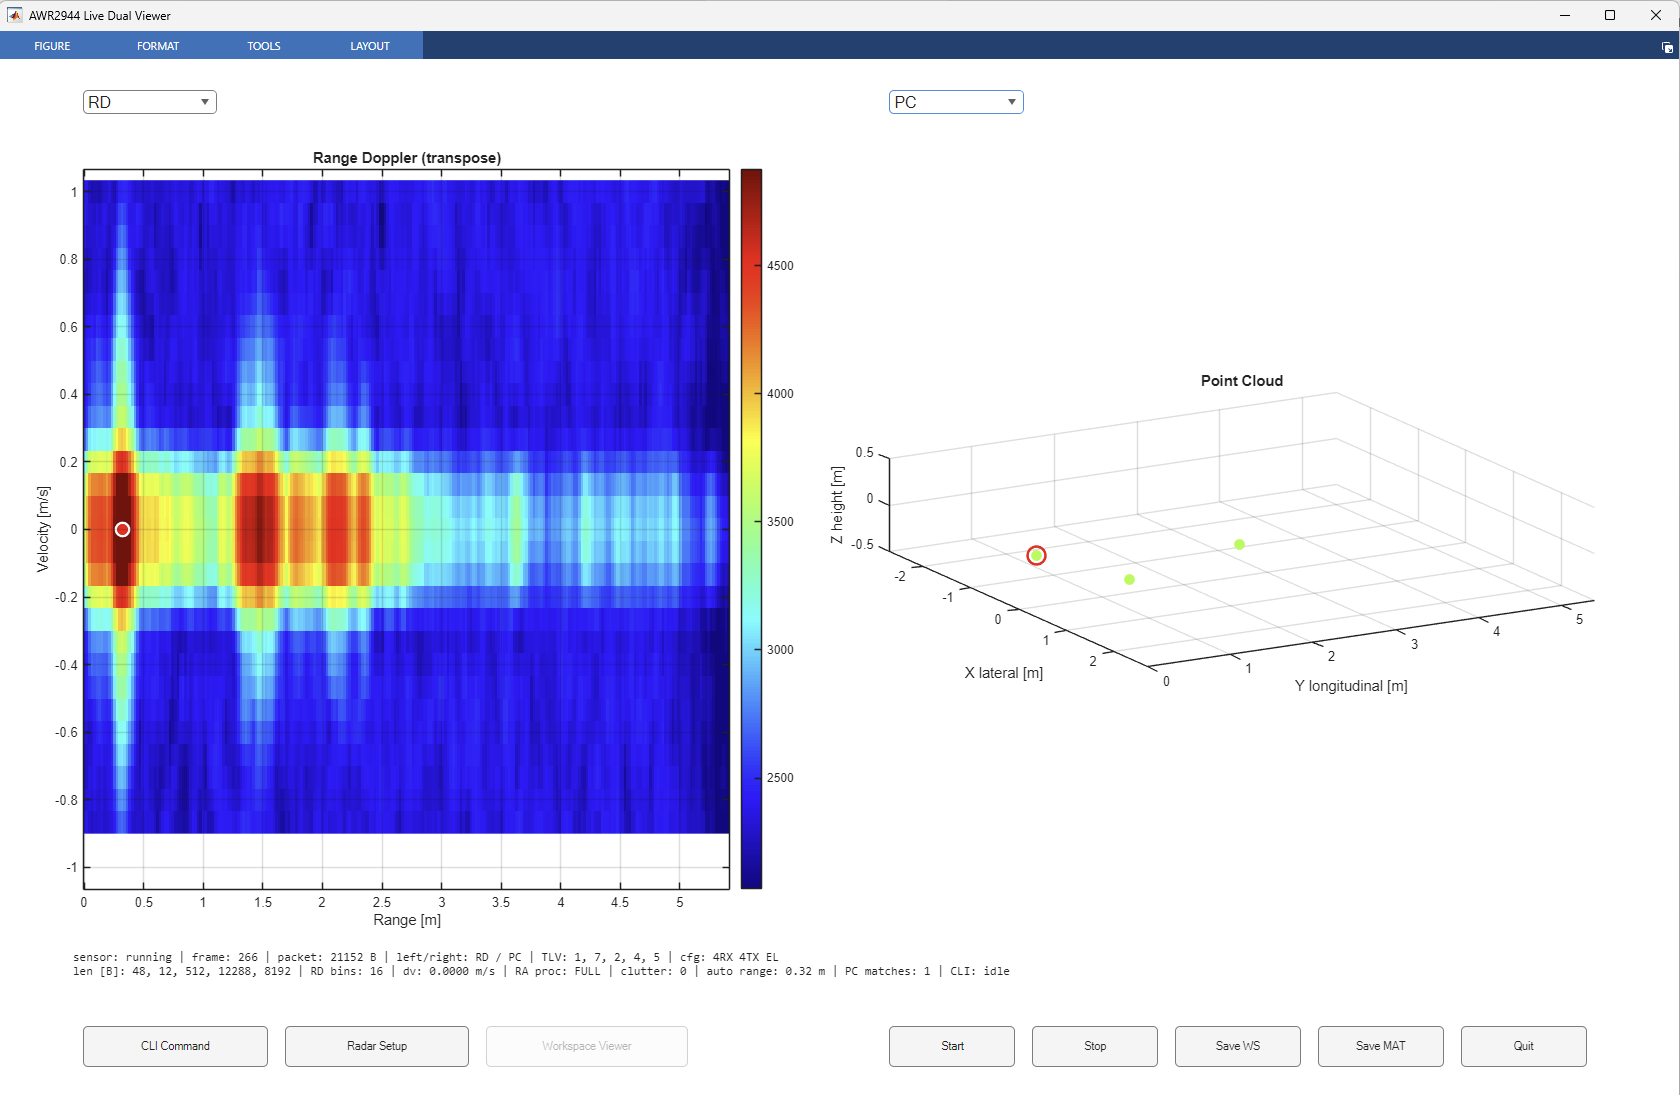This screenshot has width=1680, height=1095.
Task: Open Radar Setup
Action: click(377, 1046)
